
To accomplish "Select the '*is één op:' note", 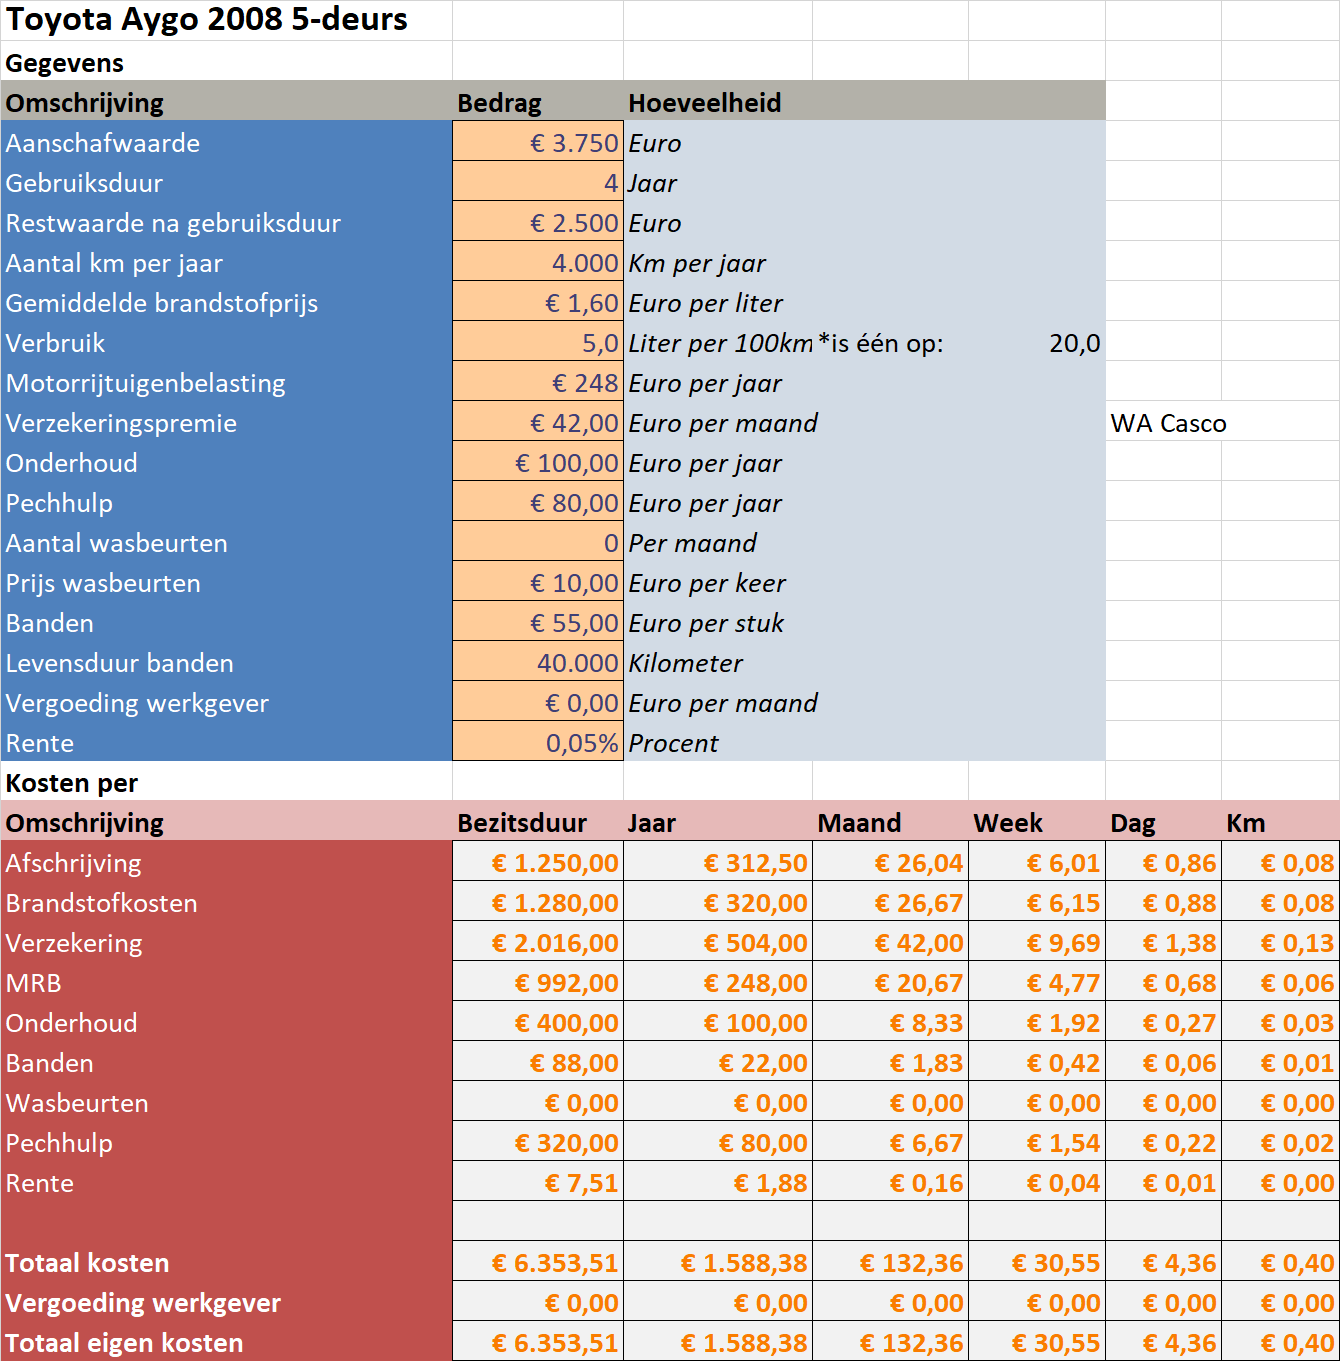I will coord(881,343).
